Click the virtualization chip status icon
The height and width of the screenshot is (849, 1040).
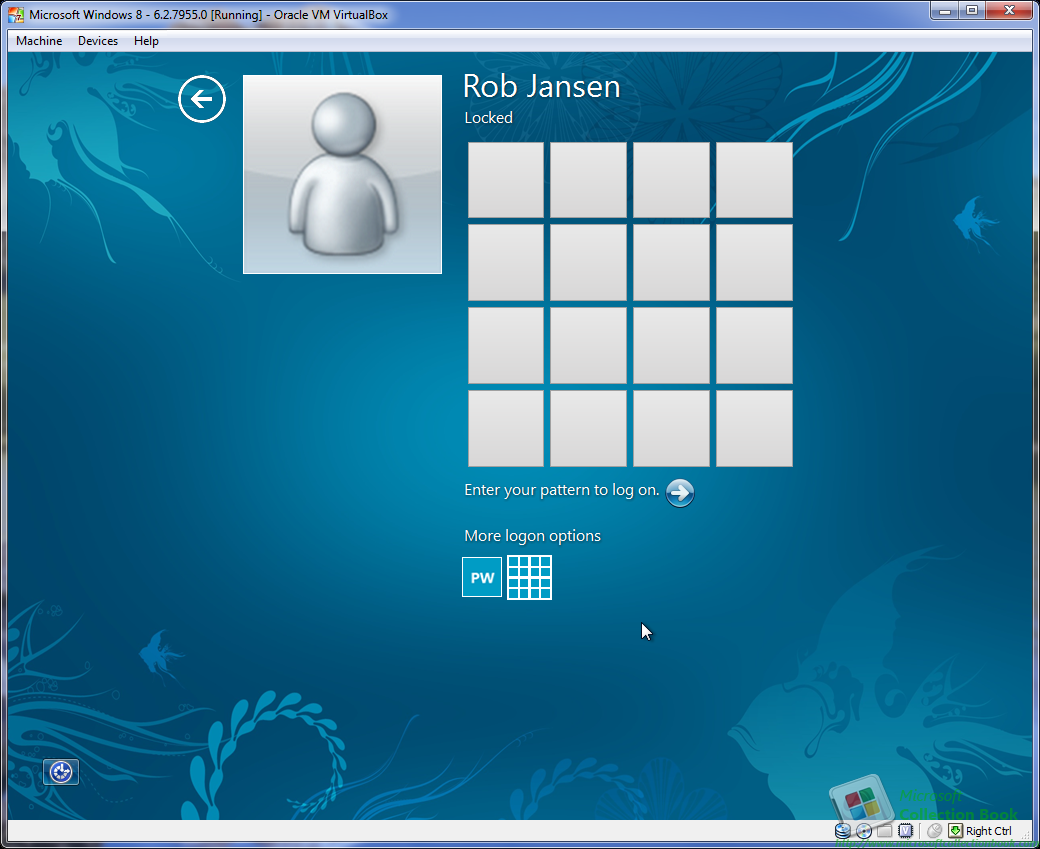tap(905, 830)
